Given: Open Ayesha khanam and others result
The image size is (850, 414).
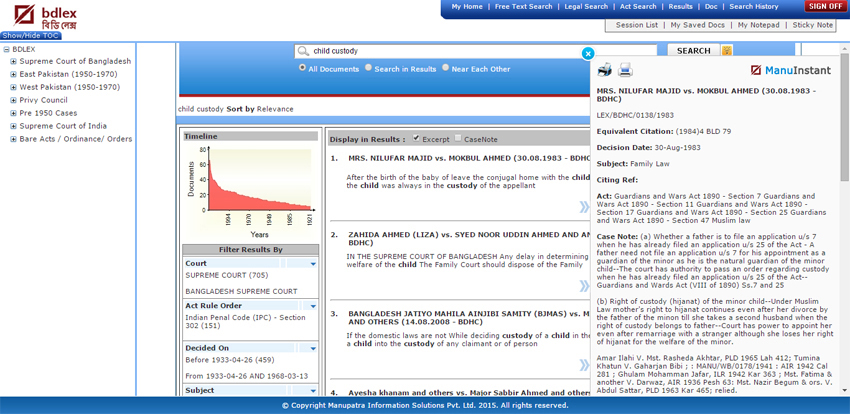Looking at the screenshot, I should tap(468, 393).
